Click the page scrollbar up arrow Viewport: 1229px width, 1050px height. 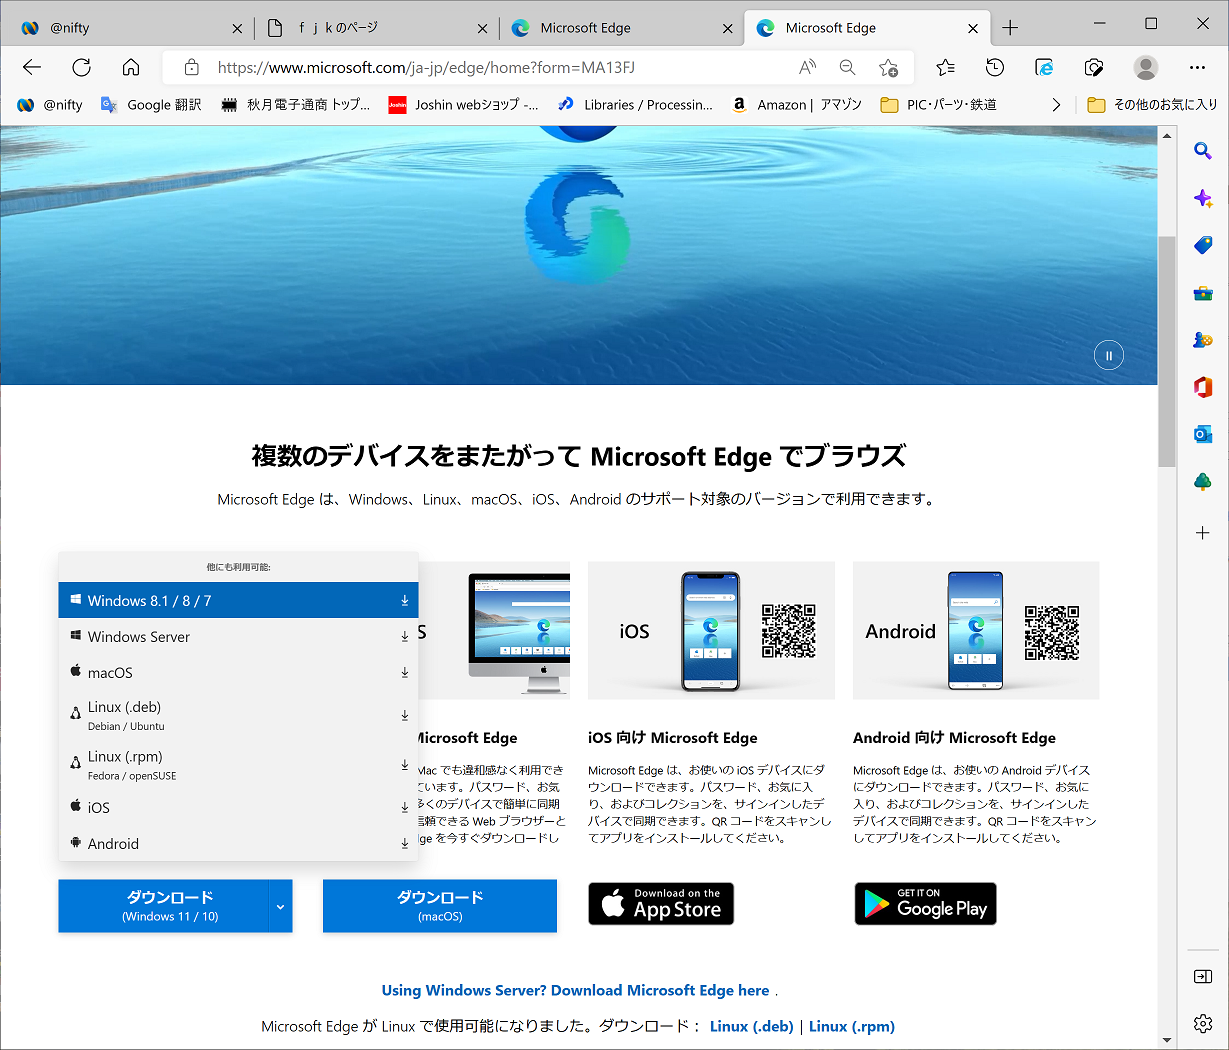(1167, 135)
